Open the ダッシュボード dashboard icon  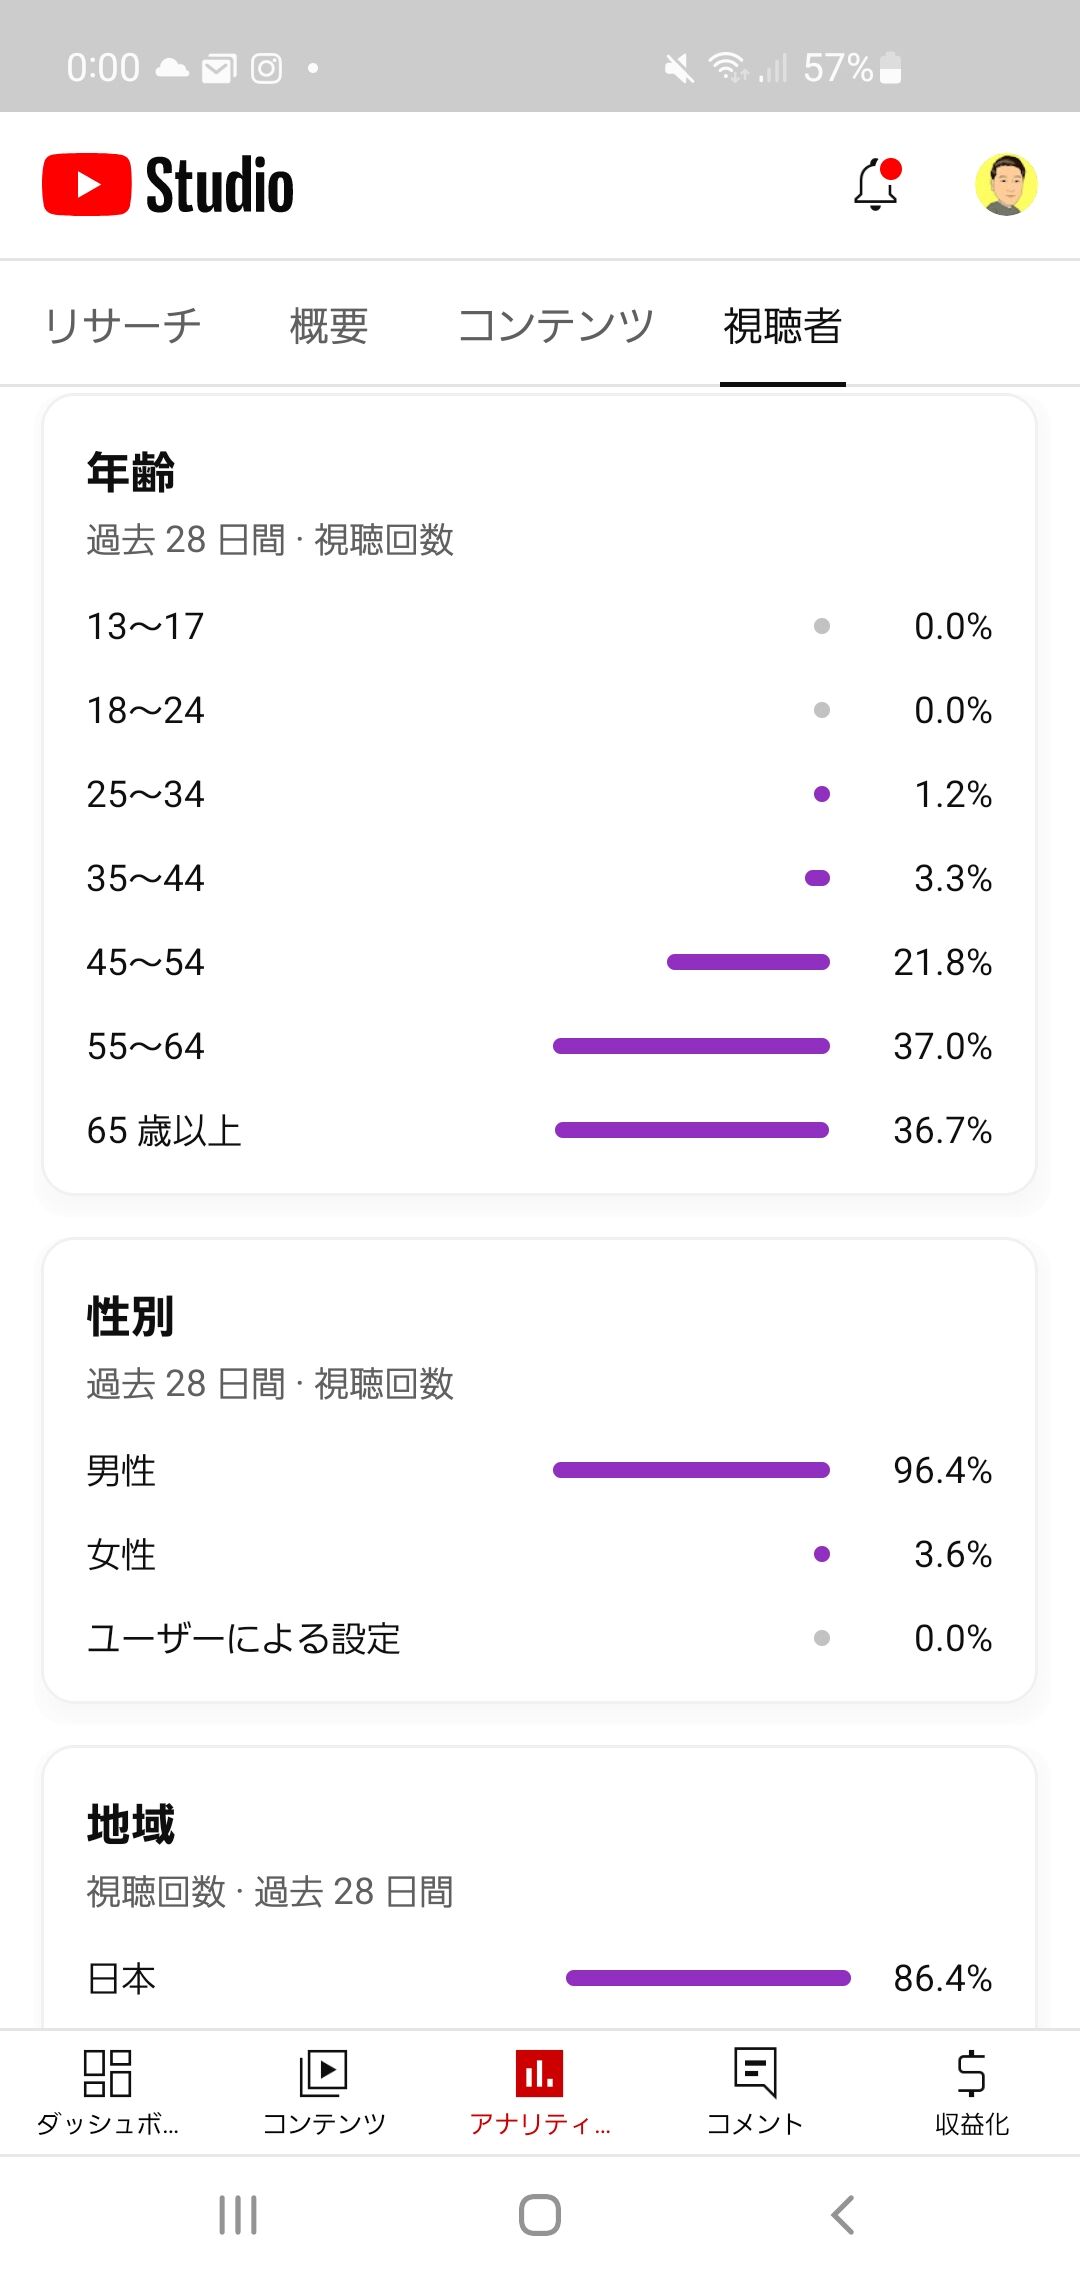(108, 2074)
